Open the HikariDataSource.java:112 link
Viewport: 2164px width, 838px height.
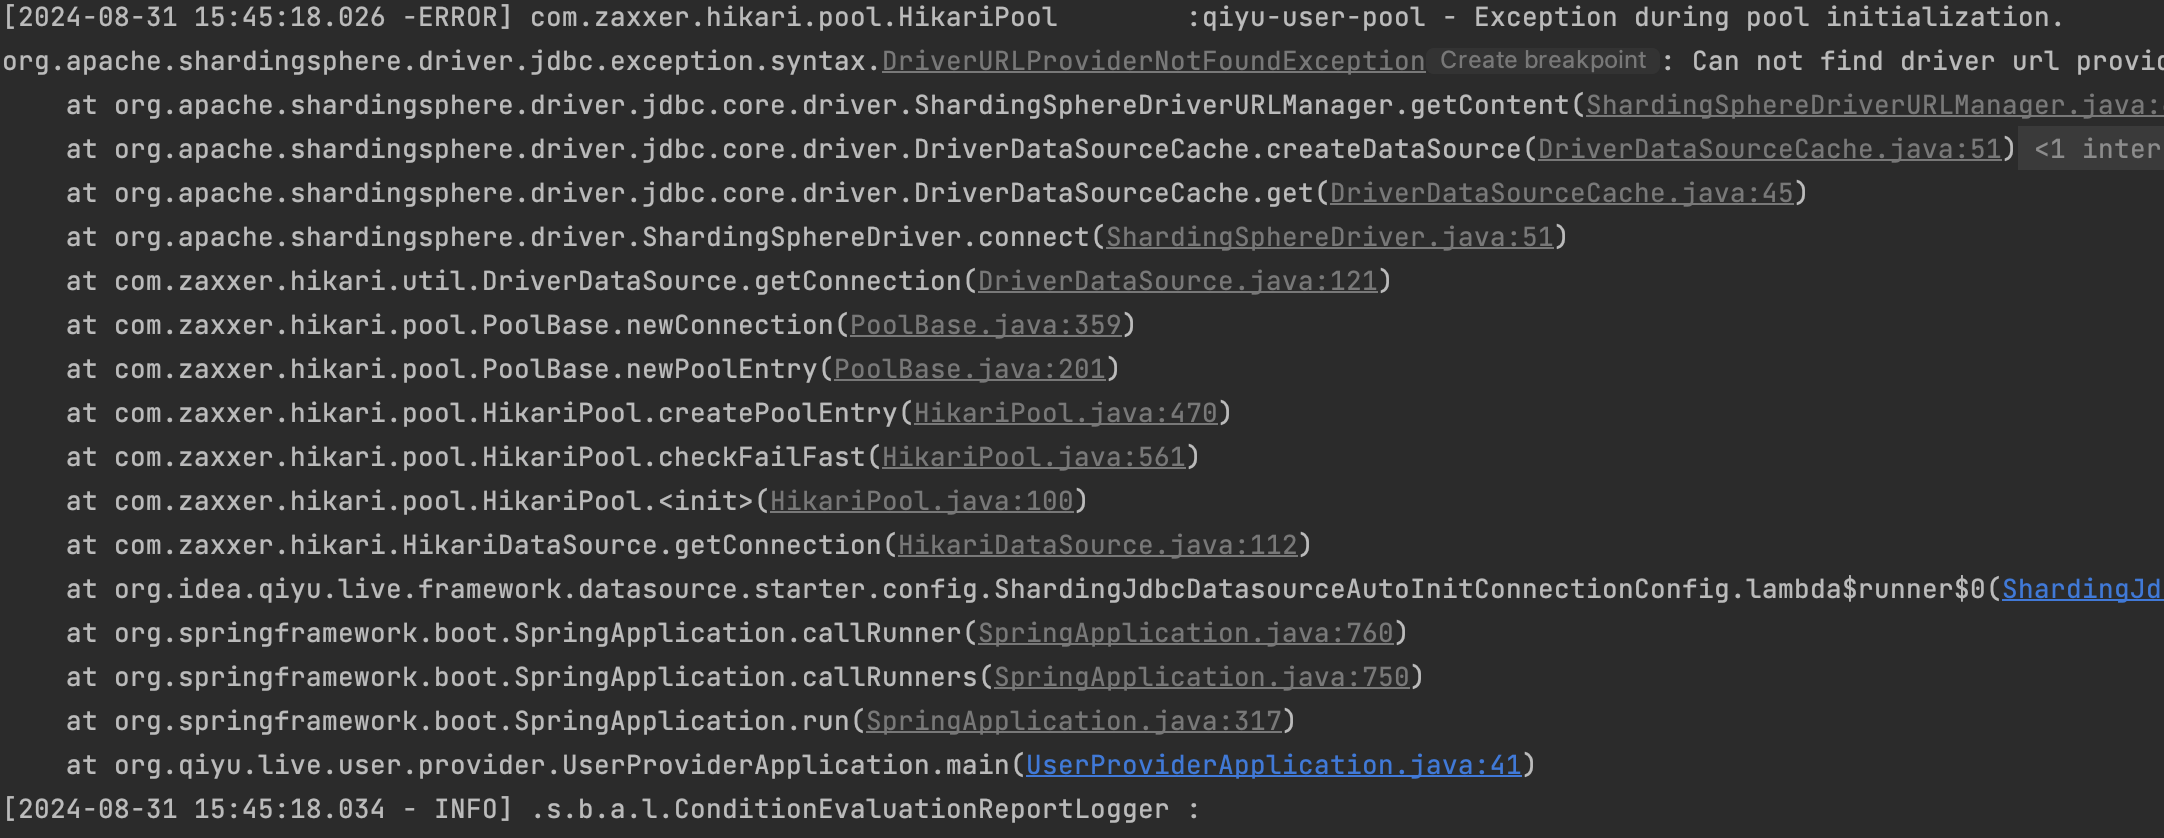click(x=1097, y=545)
